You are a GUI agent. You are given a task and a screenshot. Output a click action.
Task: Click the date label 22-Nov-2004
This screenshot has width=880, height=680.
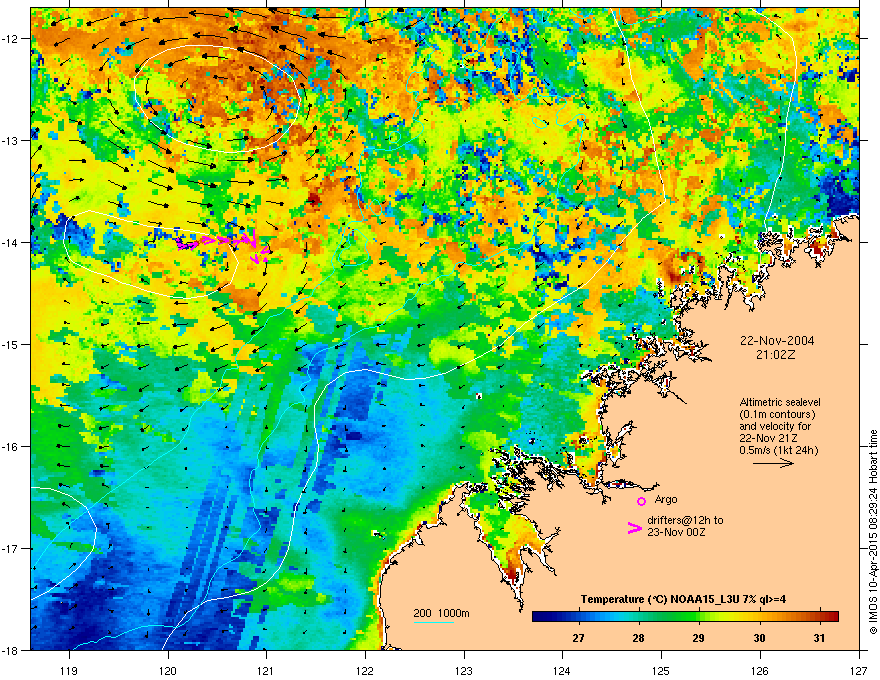[777, 341]
